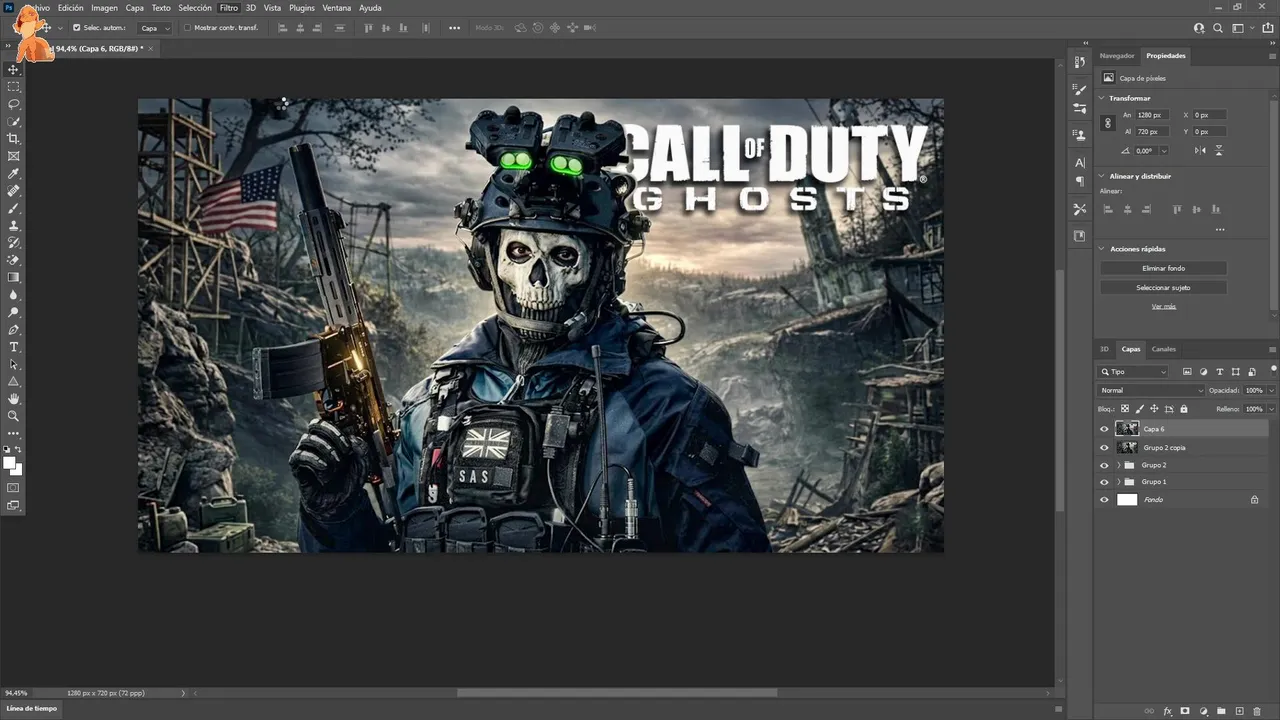Select the Blur tool

click(x=14, y=295)
